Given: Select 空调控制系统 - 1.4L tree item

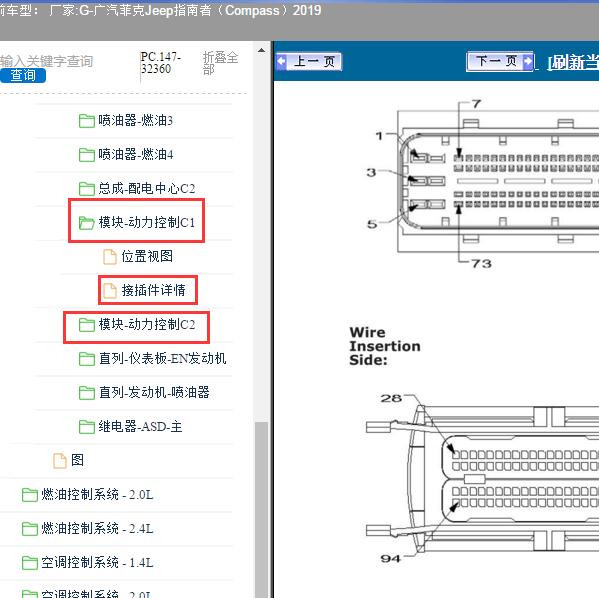Looking at the screenshot, I should (x=97, y=562).
